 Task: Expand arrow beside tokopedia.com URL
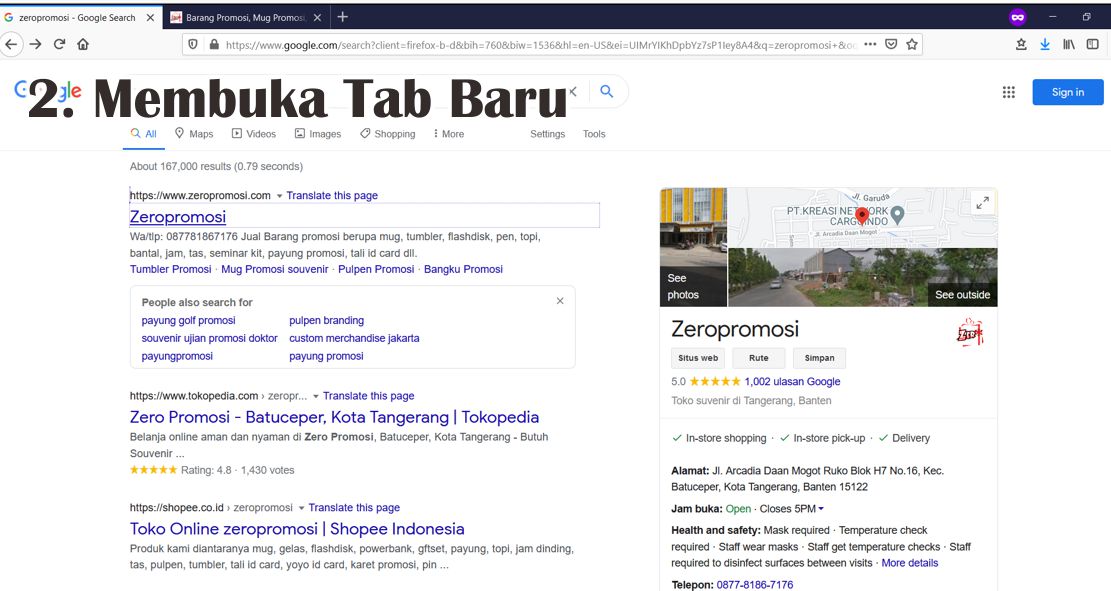tap(316, 396)
